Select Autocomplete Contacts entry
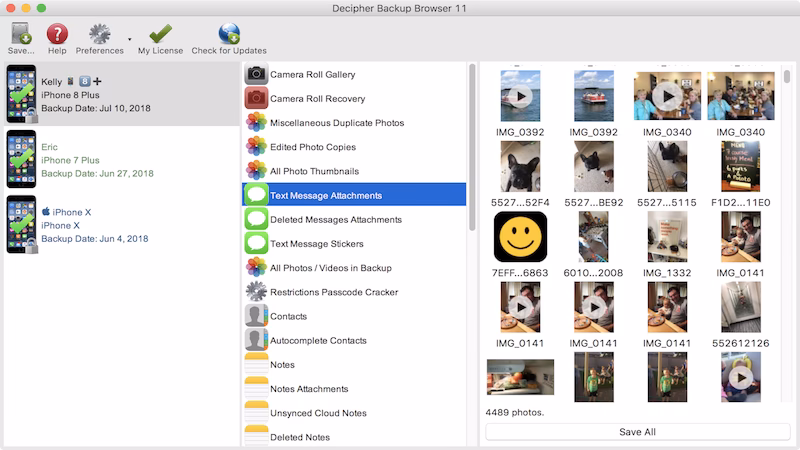This screenshot has height=450, width=800. pos(354,340)
